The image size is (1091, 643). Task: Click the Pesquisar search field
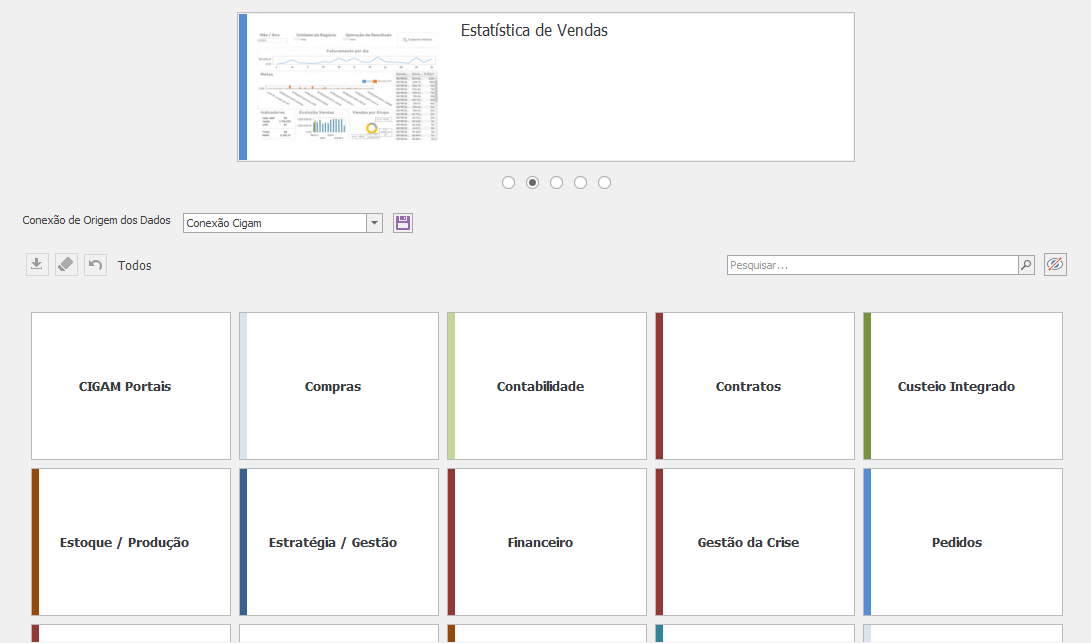point(873,265)
